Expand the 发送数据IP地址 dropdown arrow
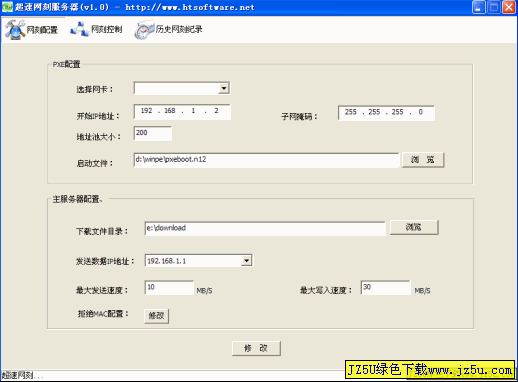Image resolution: width=518 pixels, height=382 pixels. [x=246, y=260]
